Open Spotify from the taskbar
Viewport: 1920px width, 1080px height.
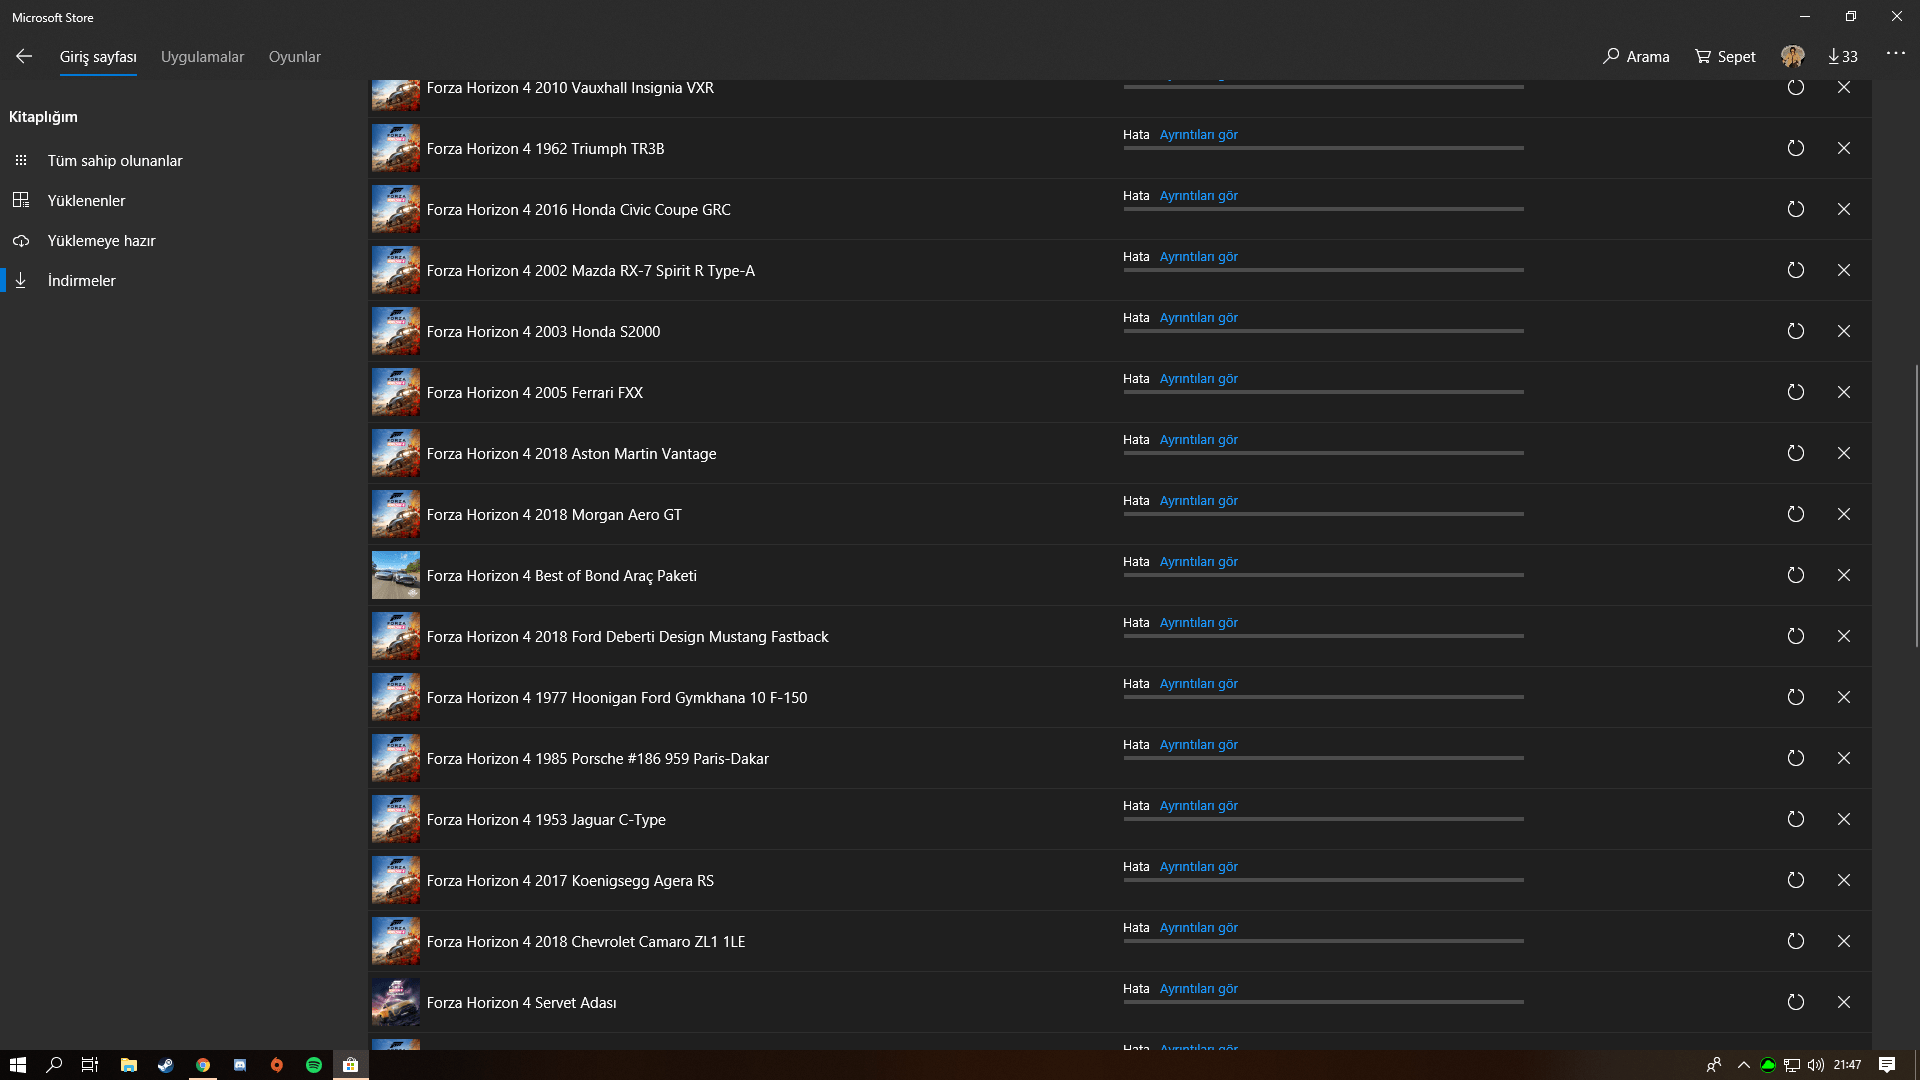tap(314, 1065)
